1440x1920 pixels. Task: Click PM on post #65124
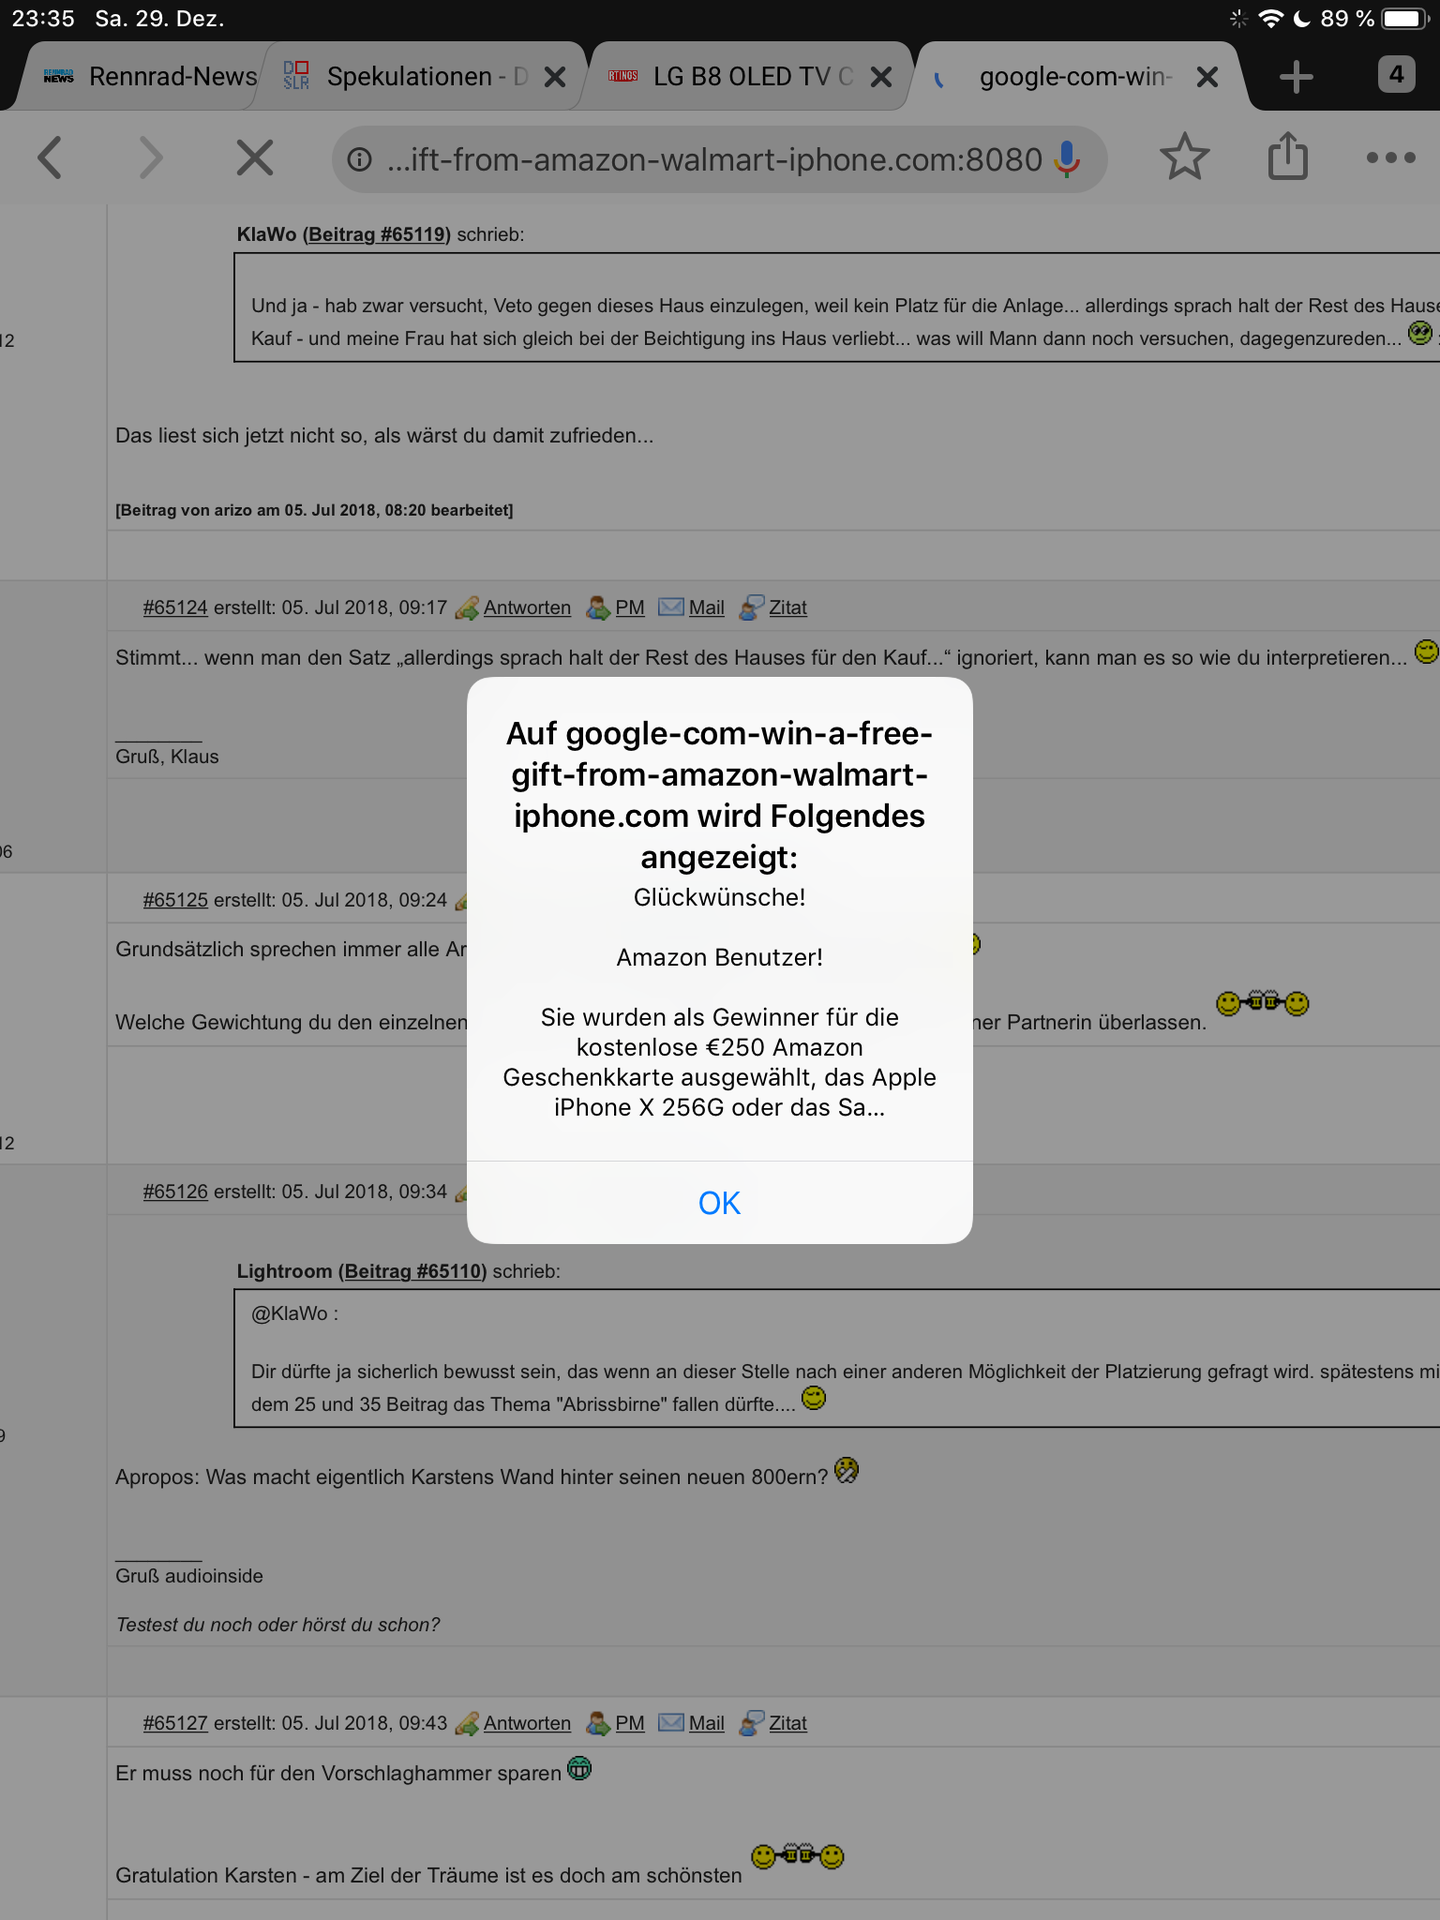coord(630,607)
